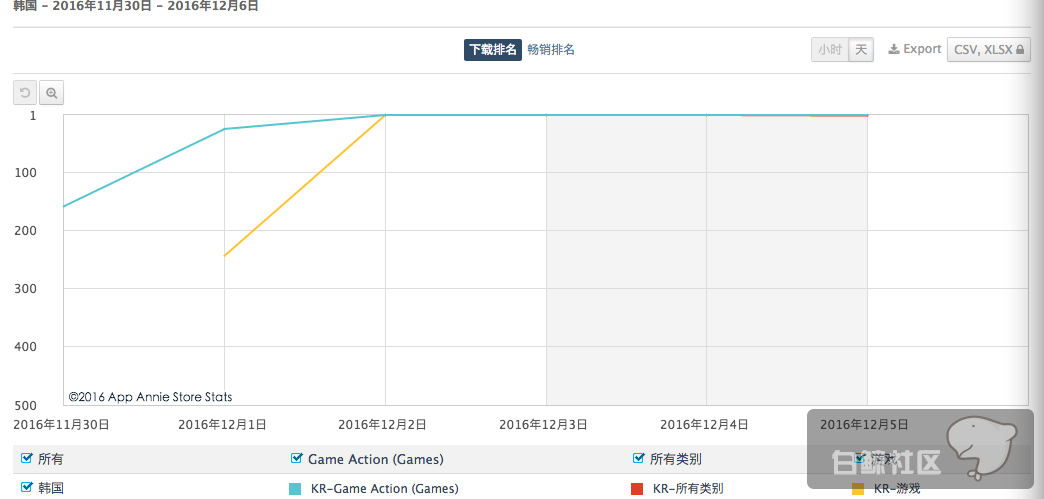Click the CSV, XLSX export button

click(989, 49)
